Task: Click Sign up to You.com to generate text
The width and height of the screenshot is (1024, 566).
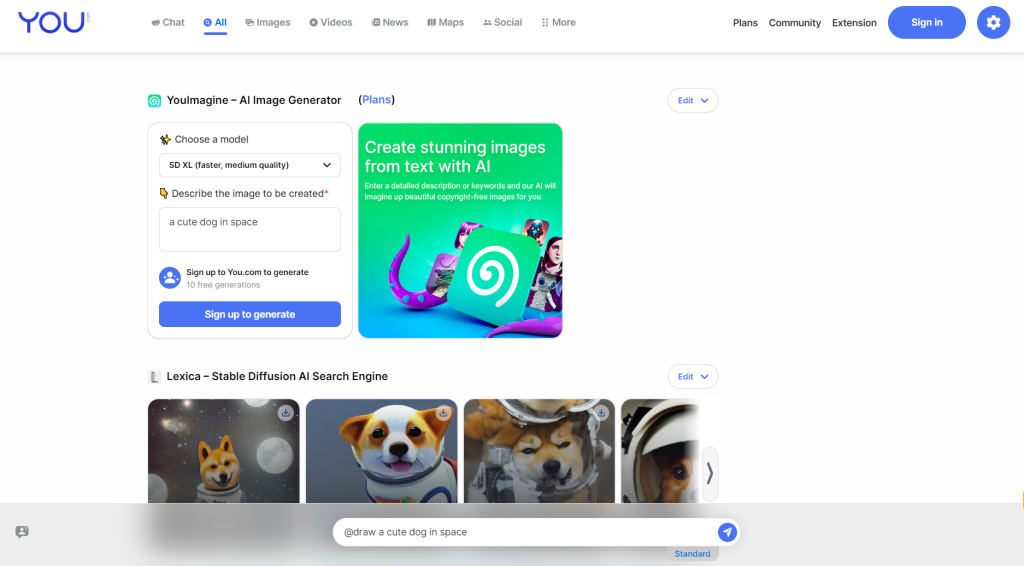Action: 248,272
